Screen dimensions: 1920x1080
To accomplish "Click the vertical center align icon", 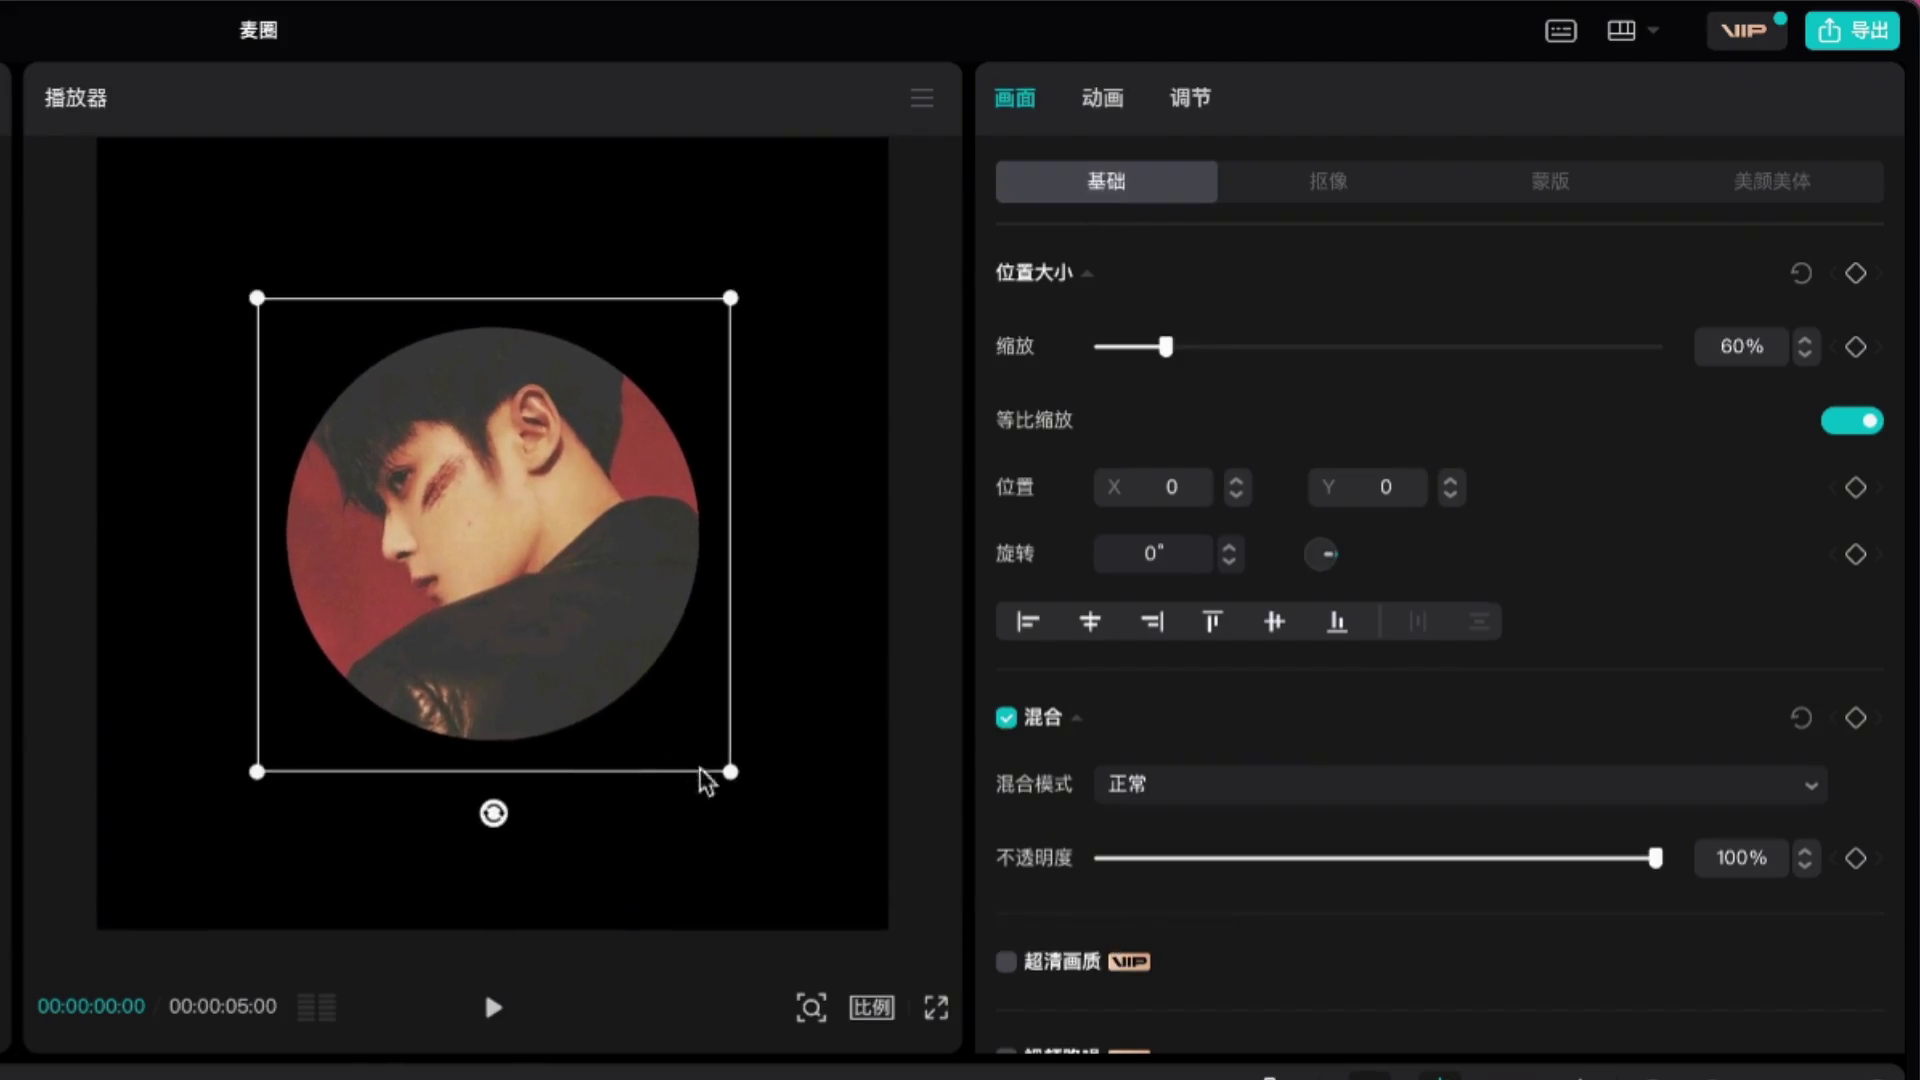I will 1275,621.
